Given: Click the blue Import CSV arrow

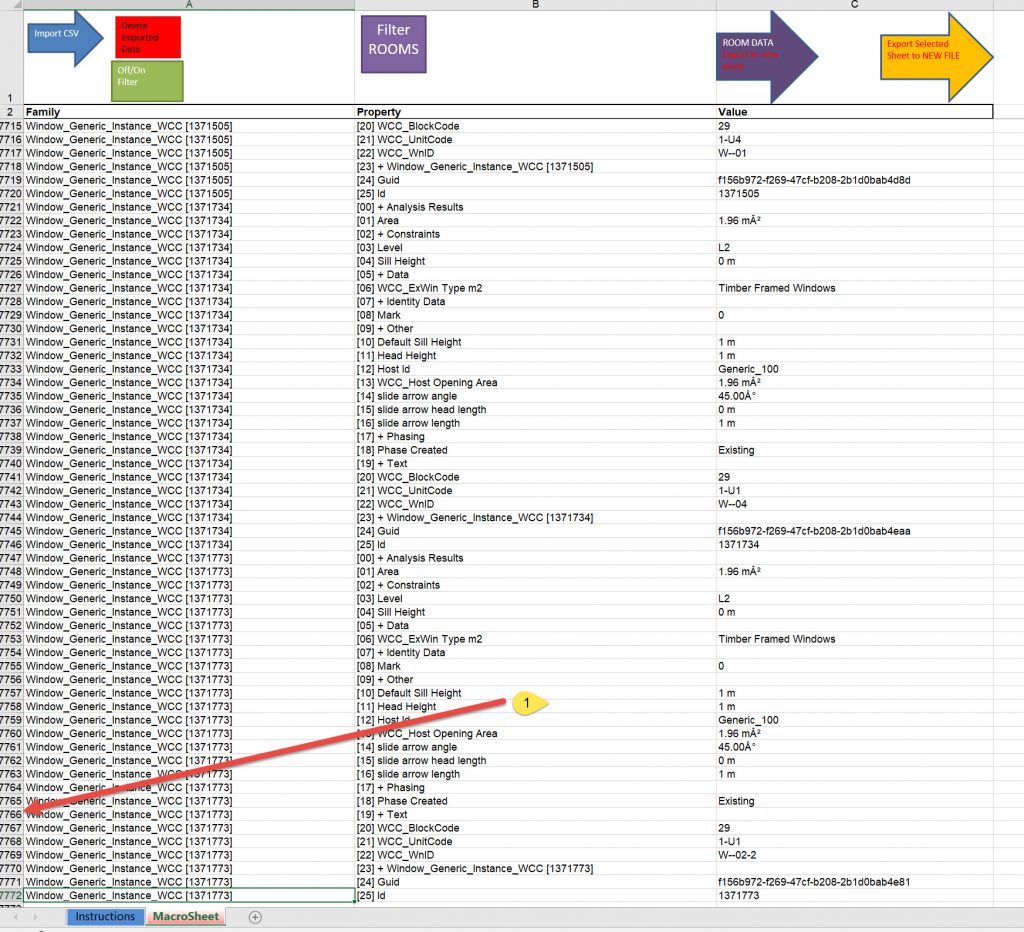Looking at the screenshot, I should (x=60, y=37).
